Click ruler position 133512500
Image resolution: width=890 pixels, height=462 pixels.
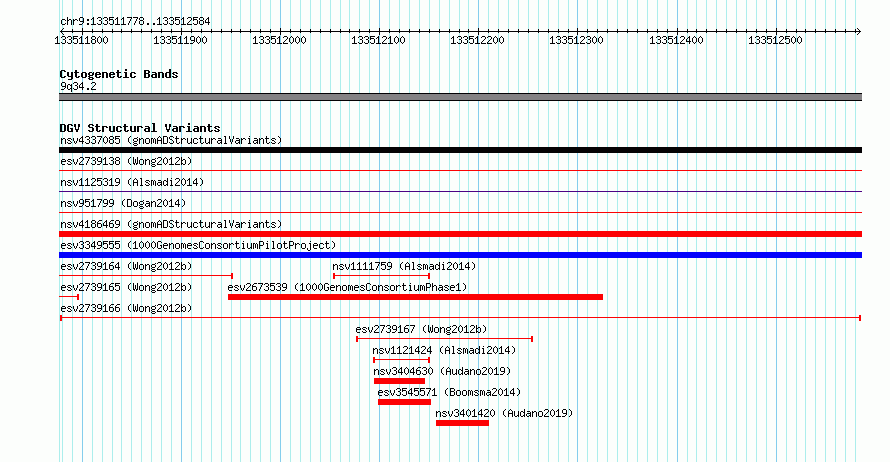tap(775, 40)
